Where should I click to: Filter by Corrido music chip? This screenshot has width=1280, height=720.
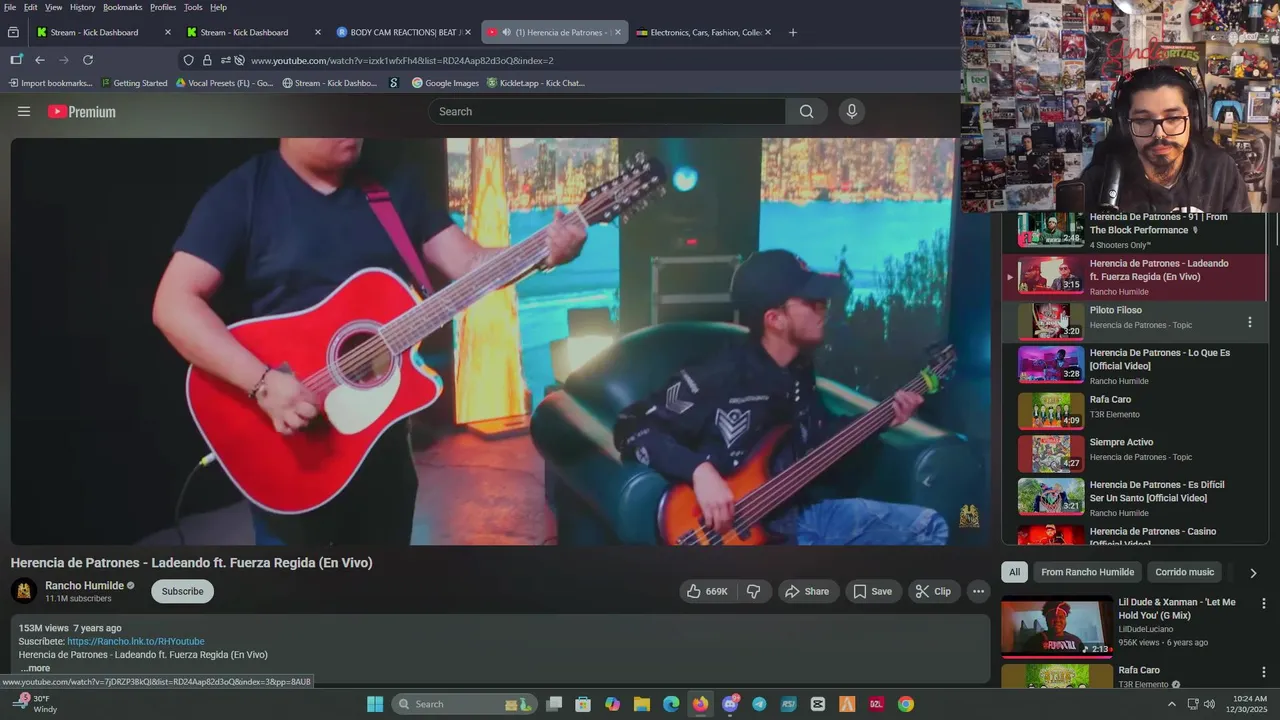pyautogui.click(x=1184, y=572)
